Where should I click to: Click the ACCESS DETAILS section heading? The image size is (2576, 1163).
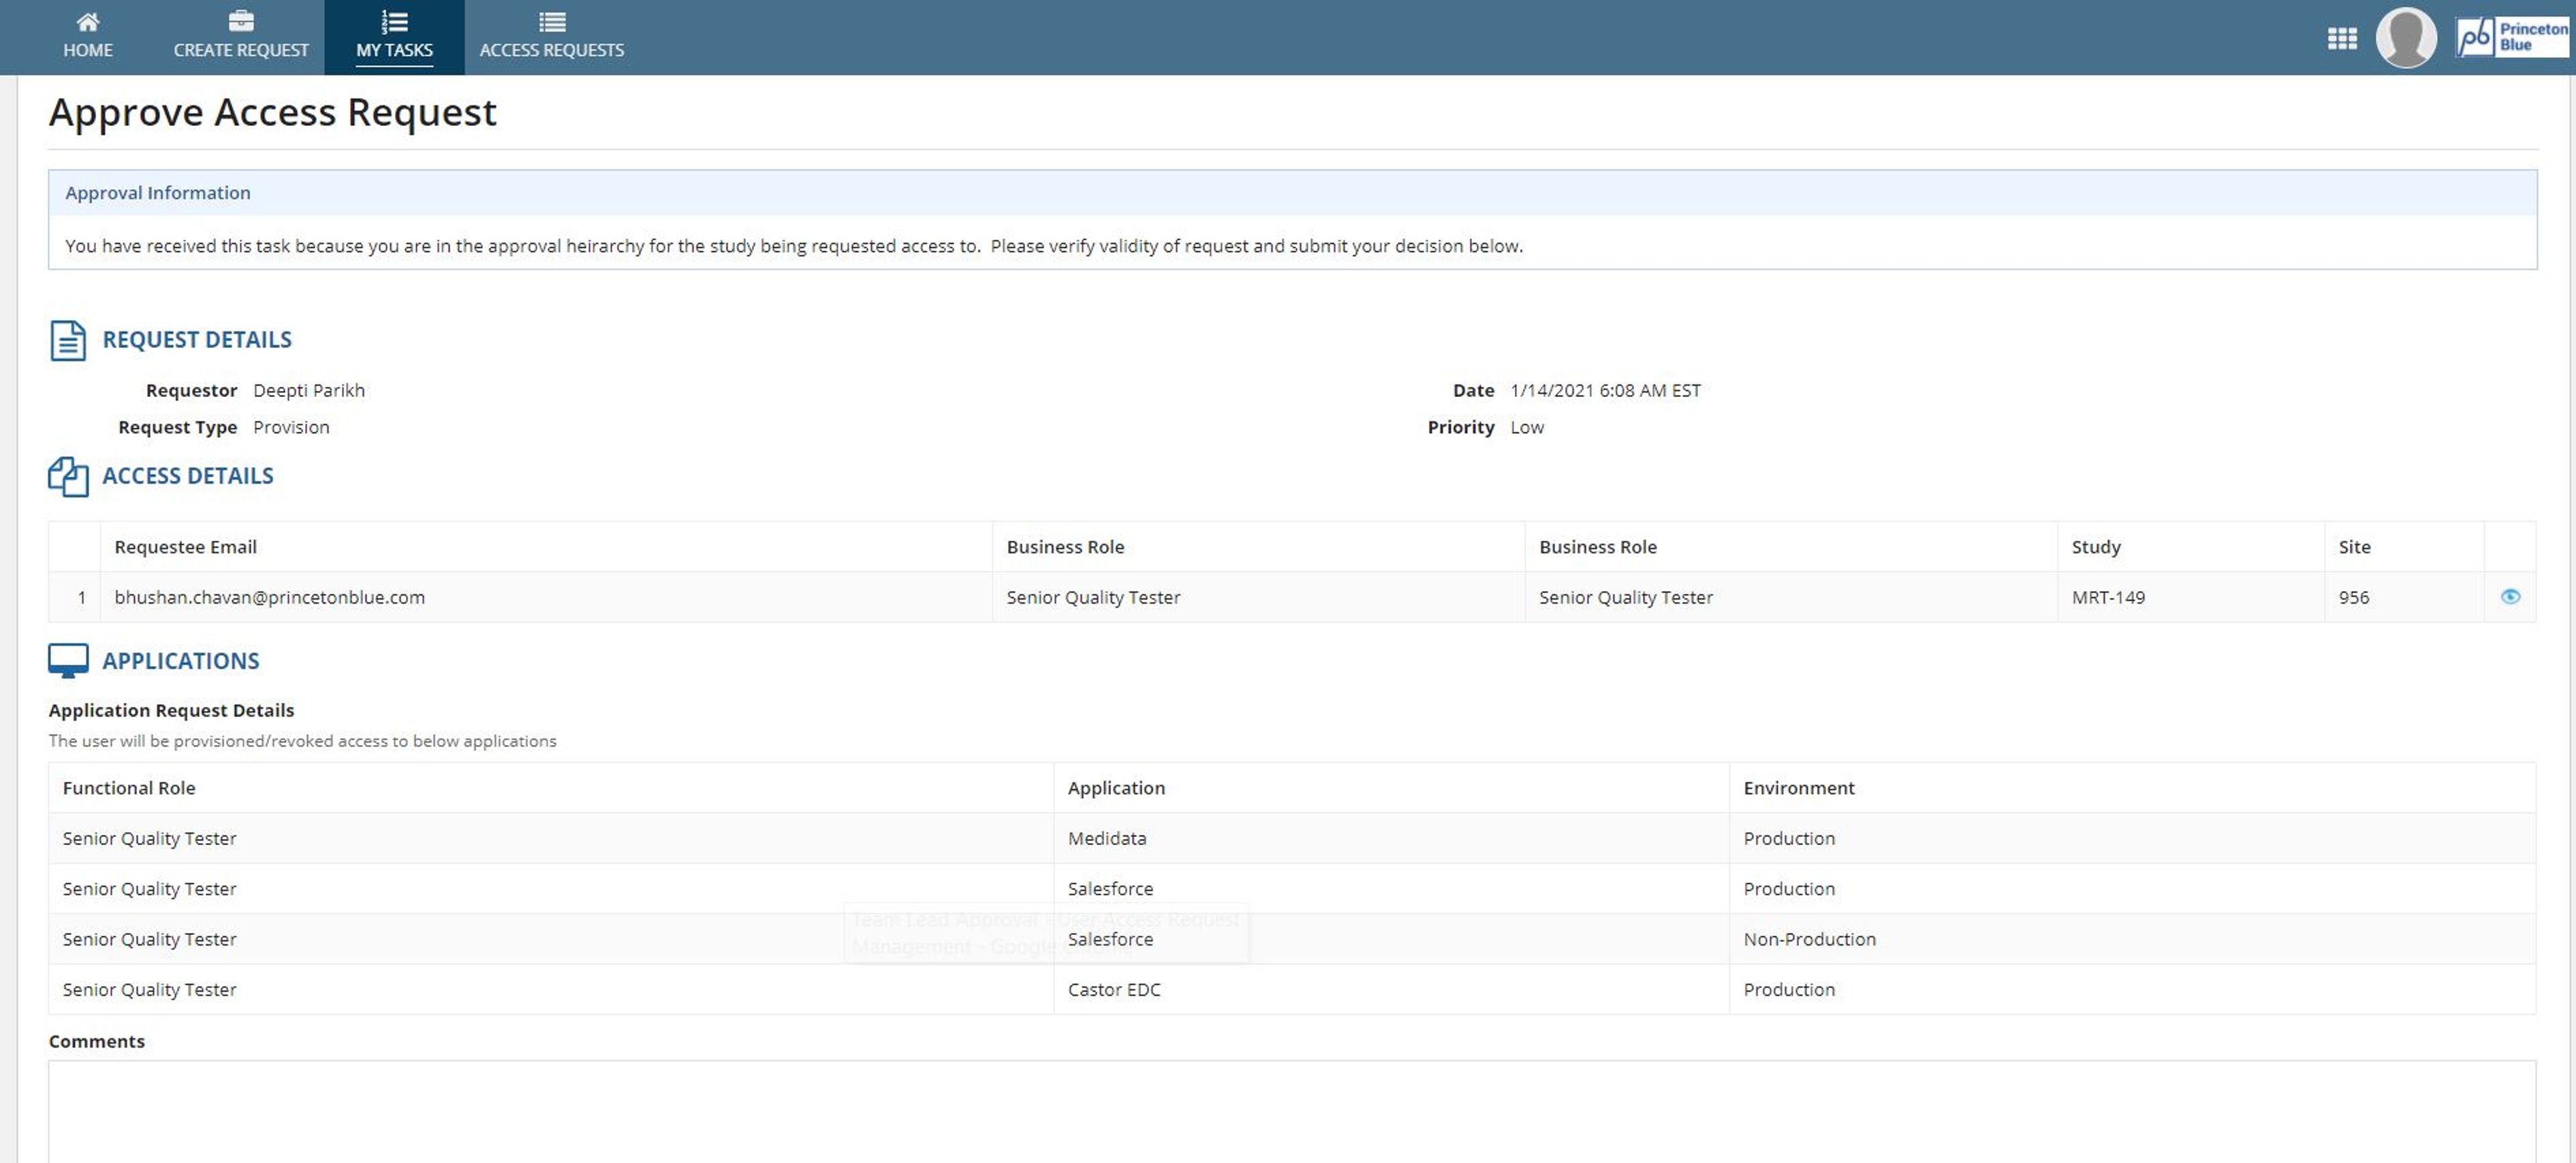coord(188,476)
